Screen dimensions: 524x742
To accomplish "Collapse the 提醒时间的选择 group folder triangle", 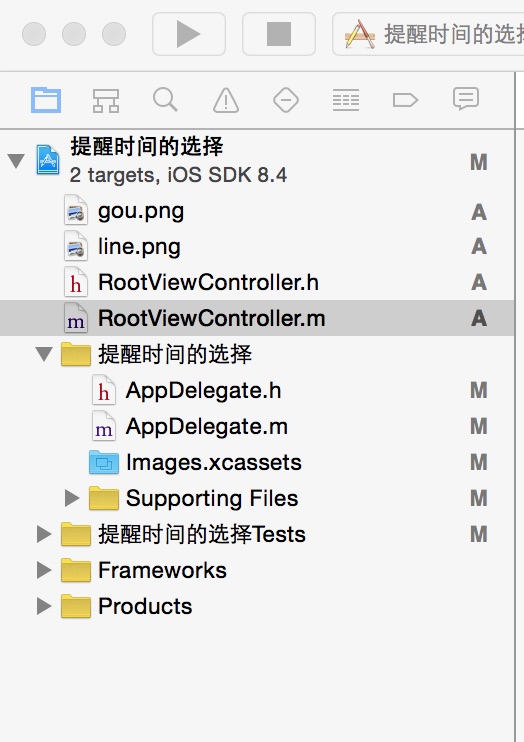I will 44,354.
